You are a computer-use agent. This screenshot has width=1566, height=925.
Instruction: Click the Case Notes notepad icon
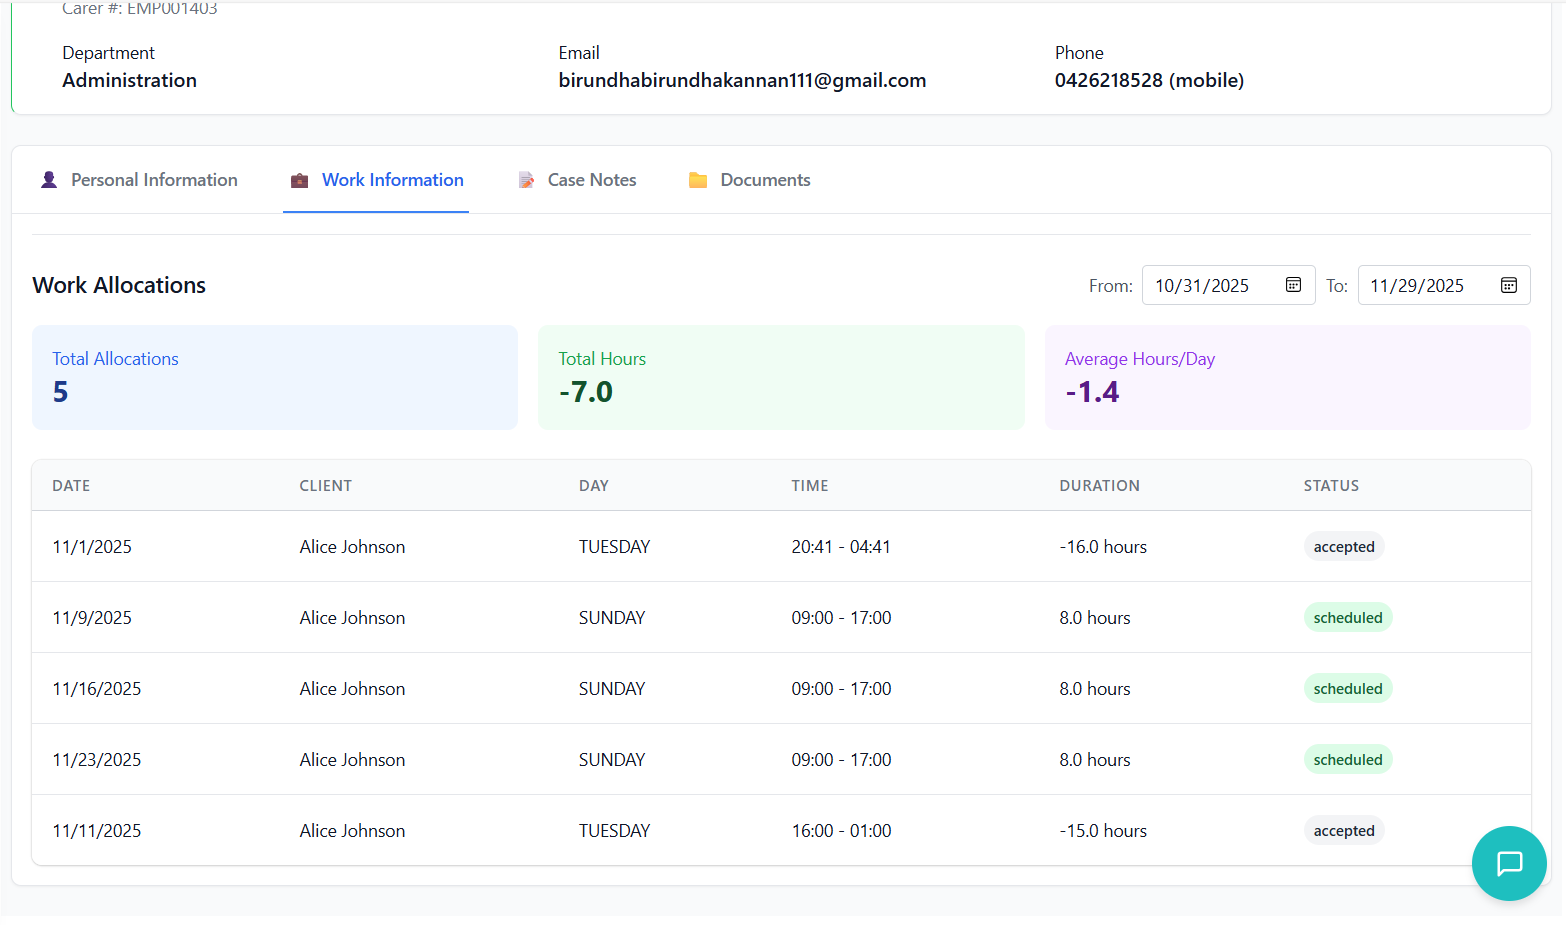[x=526, y=180]
